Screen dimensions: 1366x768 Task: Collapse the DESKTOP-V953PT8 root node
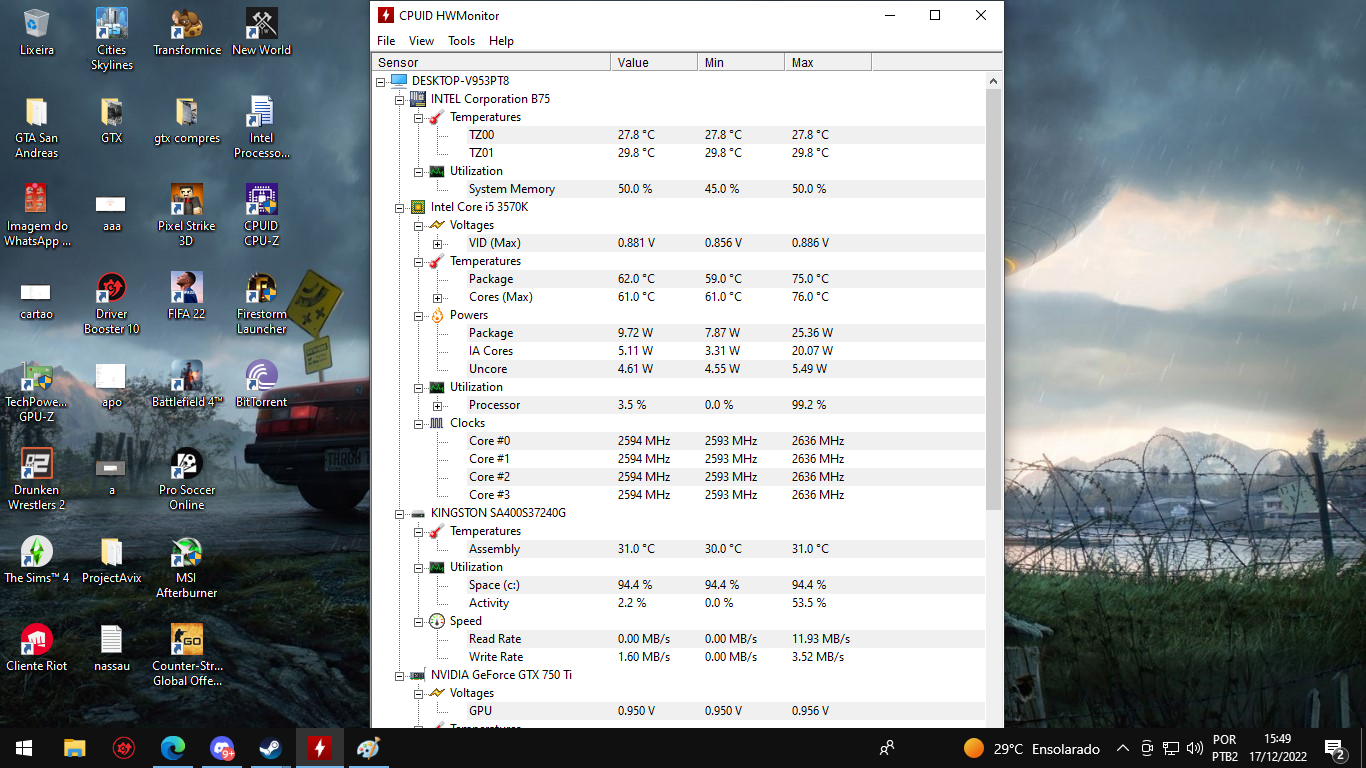381,81
